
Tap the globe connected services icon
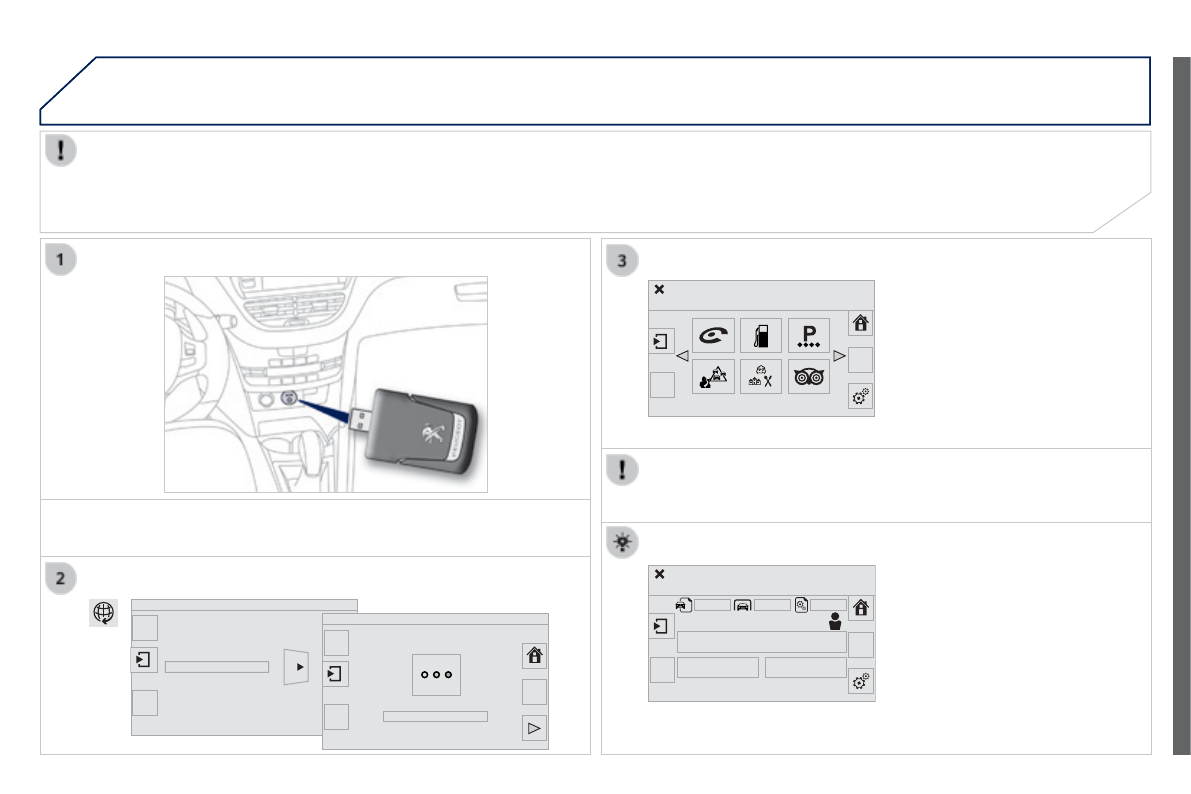pyautogui.click(x=104, y=614)
